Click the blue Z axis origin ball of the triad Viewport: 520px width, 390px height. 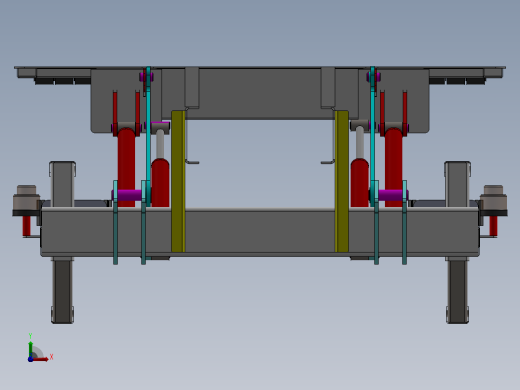tap(30, 359)
